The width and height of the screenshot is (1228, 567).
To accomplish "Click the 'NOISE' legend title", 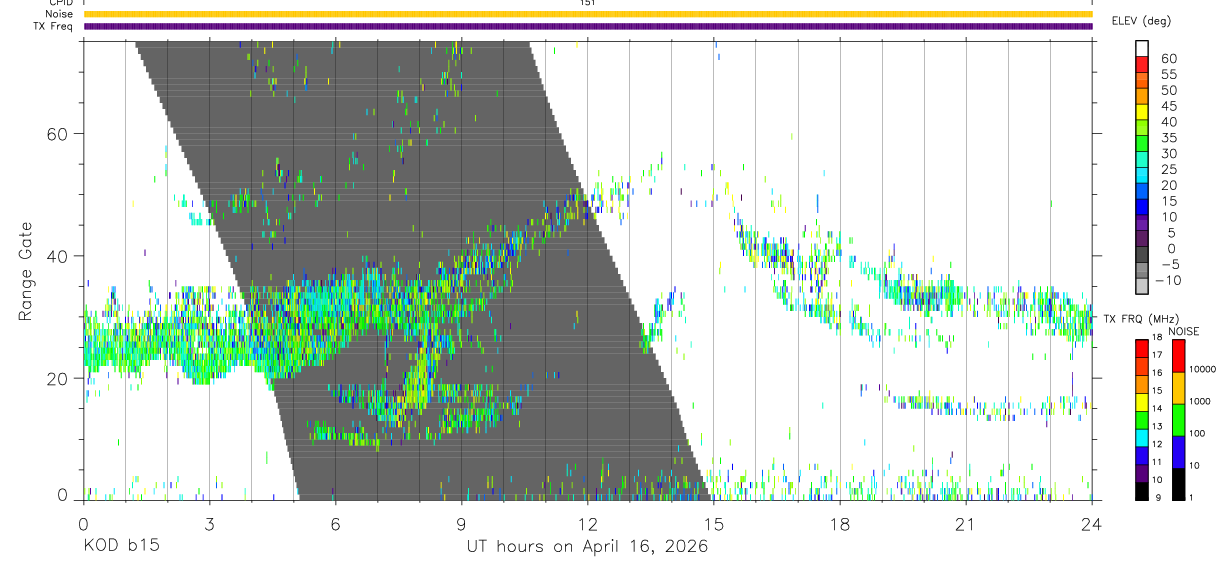I will tap(1183, 331).
